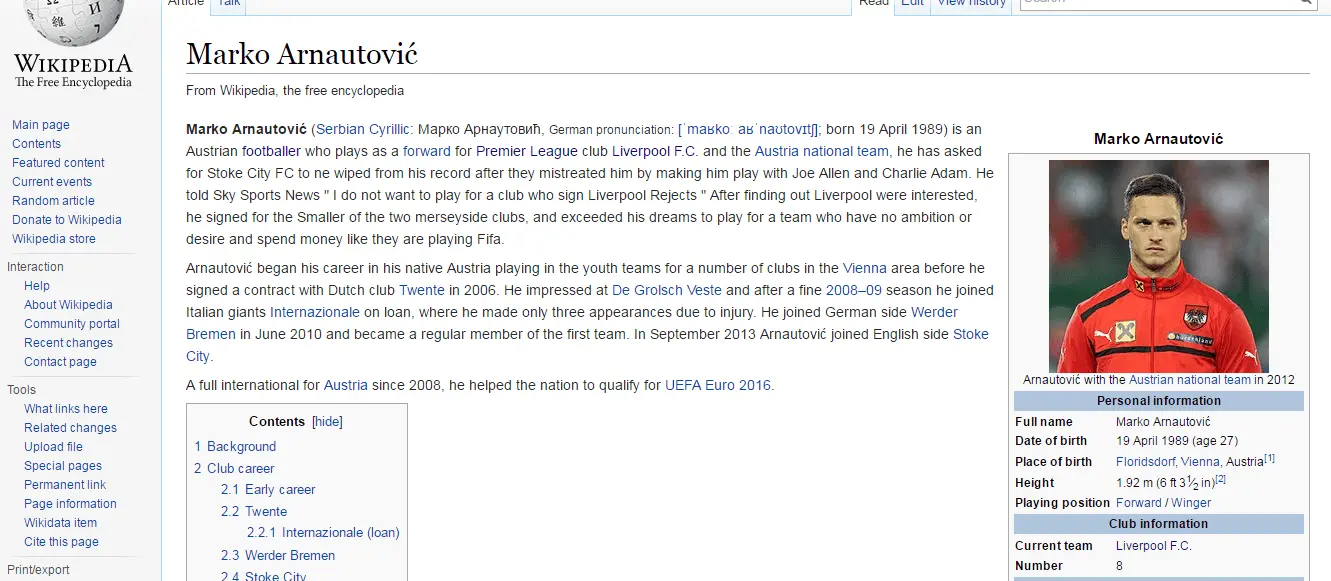
Task: Jump to 2.2 Twente contents entry
Action: tap(254, 512)
